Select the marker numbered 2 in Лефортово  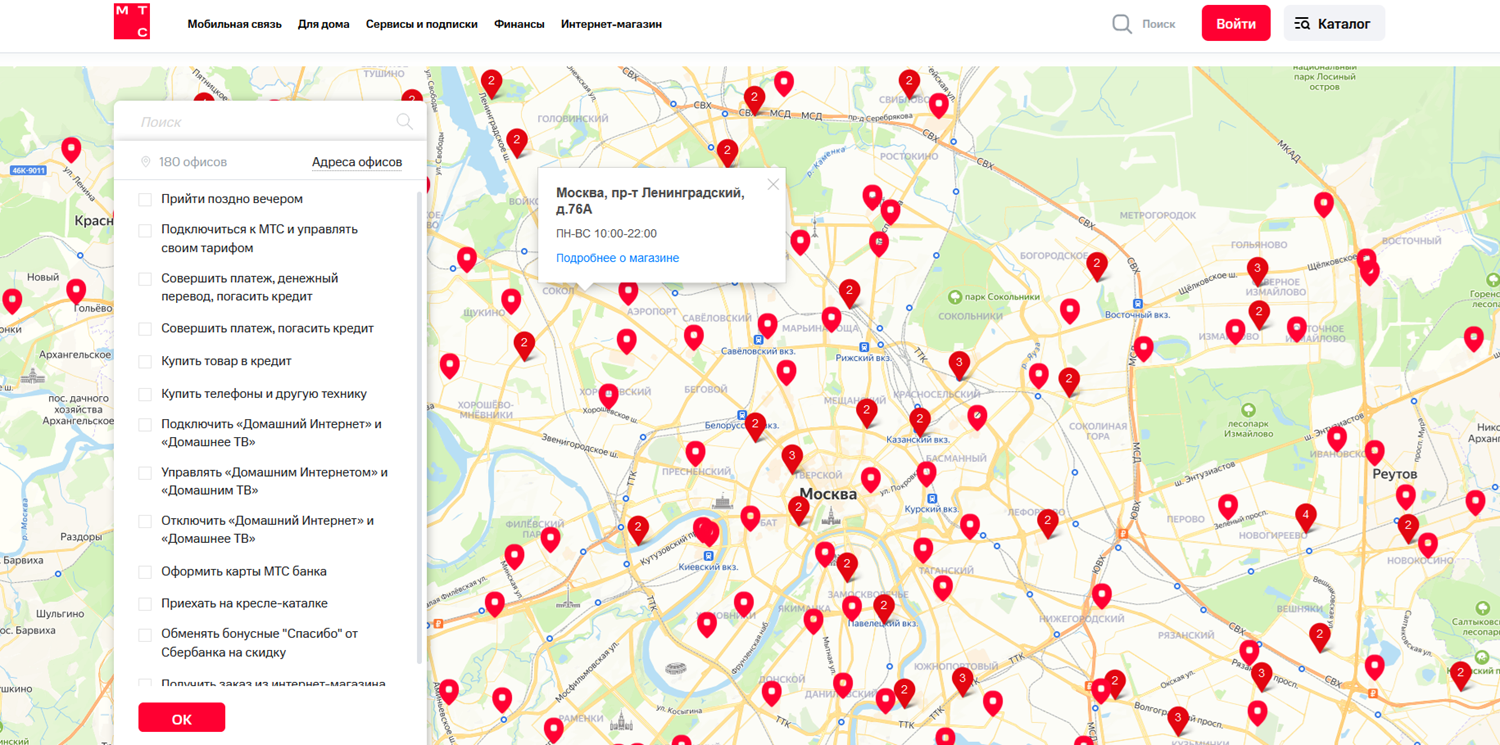tap(1048, 522)
